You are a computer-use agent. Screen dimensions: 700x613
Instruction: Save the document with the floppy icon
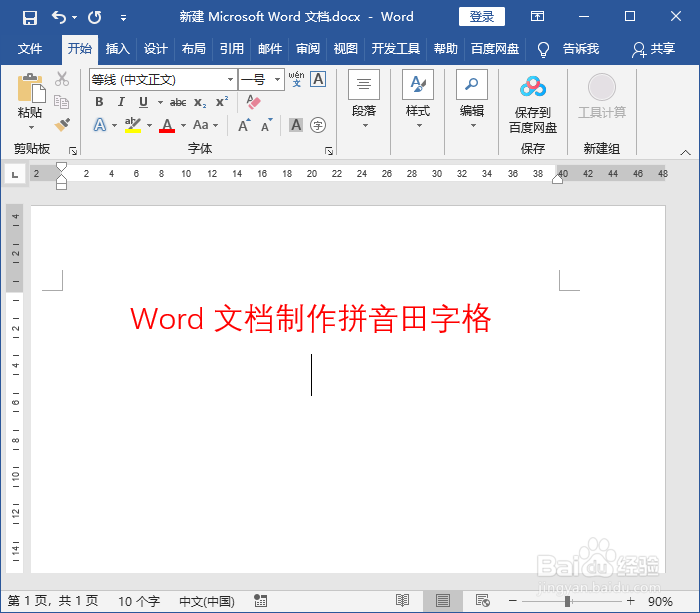[30, 17]
